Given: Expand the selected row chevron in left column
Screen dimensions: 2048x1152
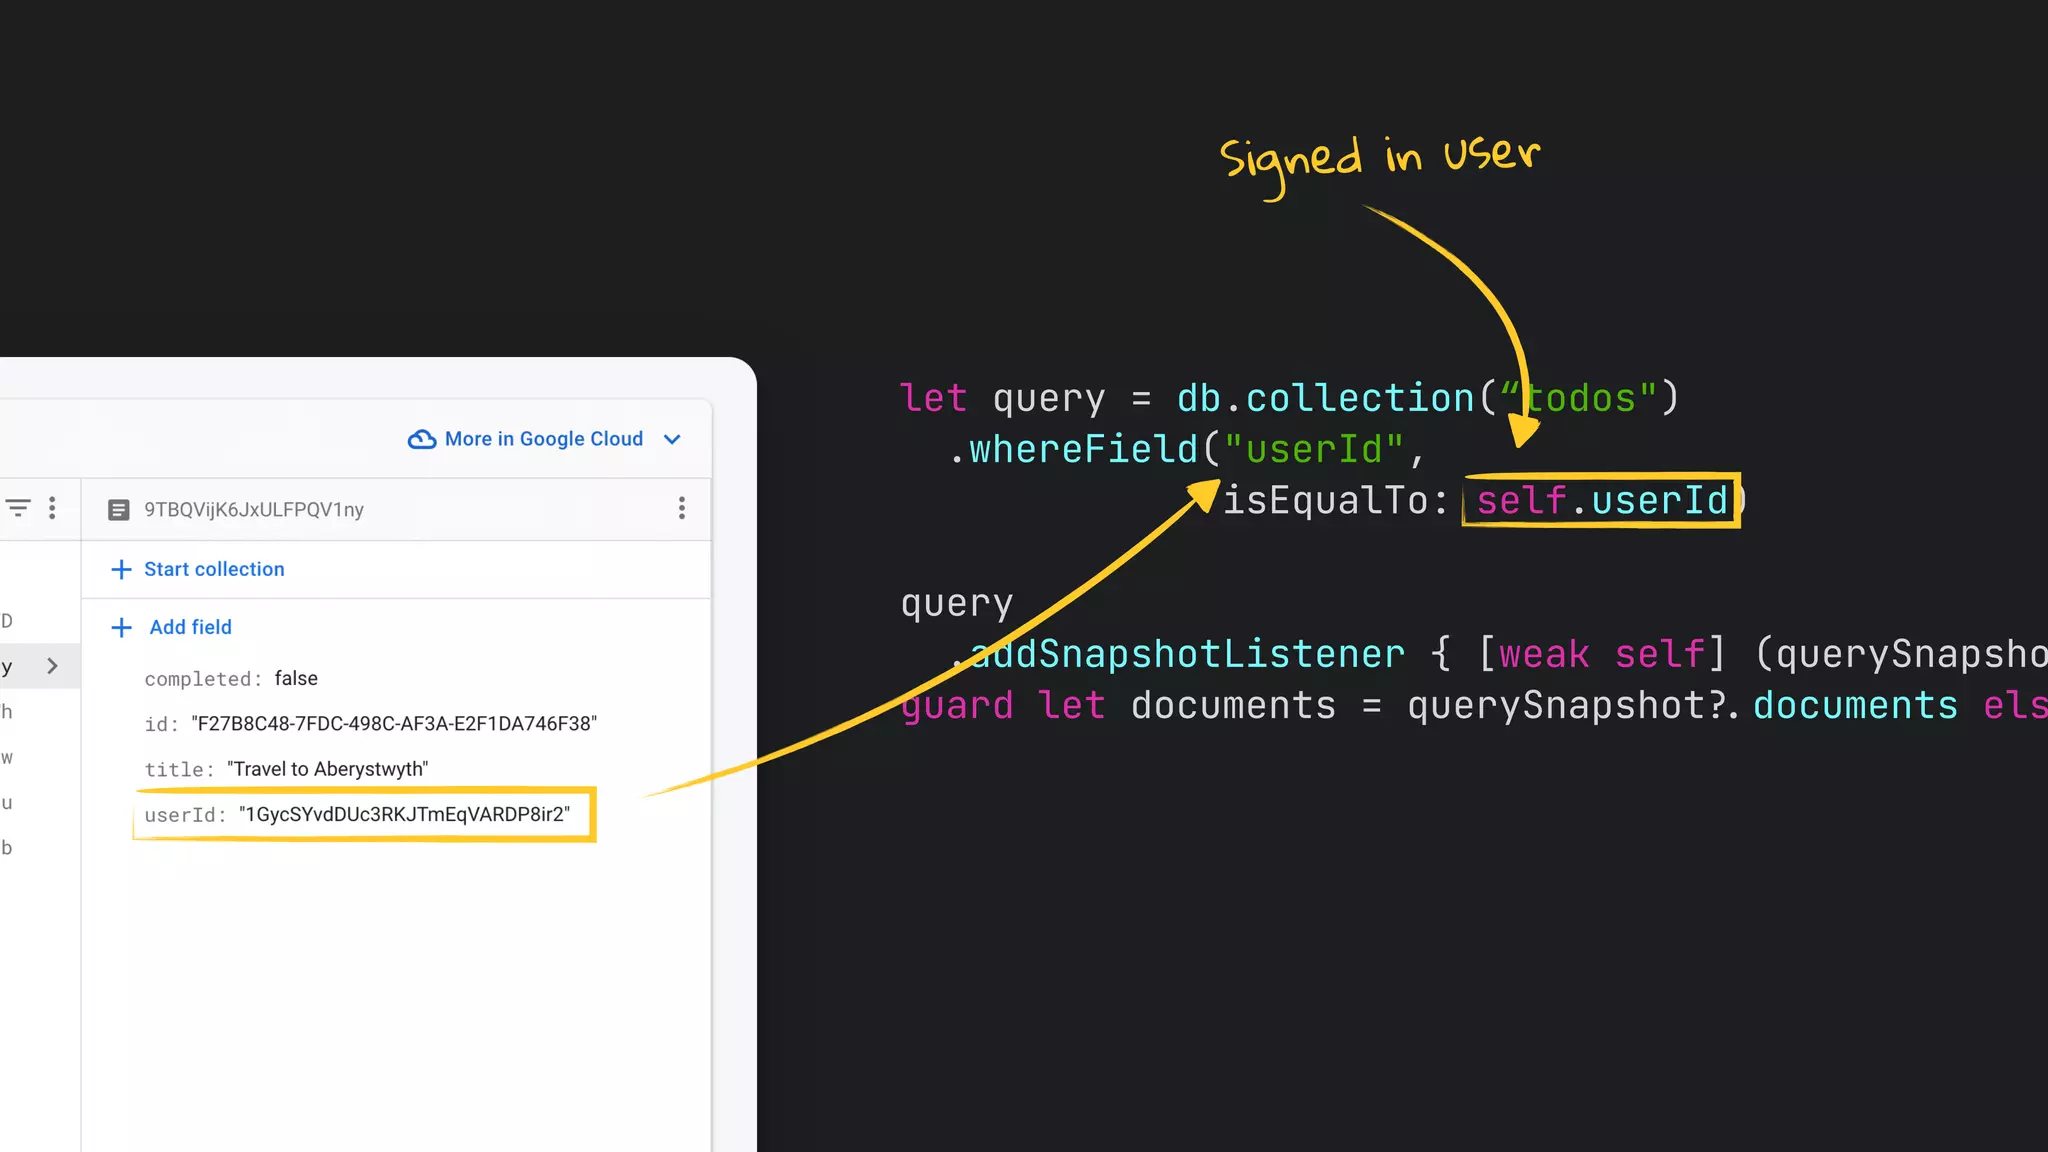Looking at the screenshot, I should pos(53,666).
